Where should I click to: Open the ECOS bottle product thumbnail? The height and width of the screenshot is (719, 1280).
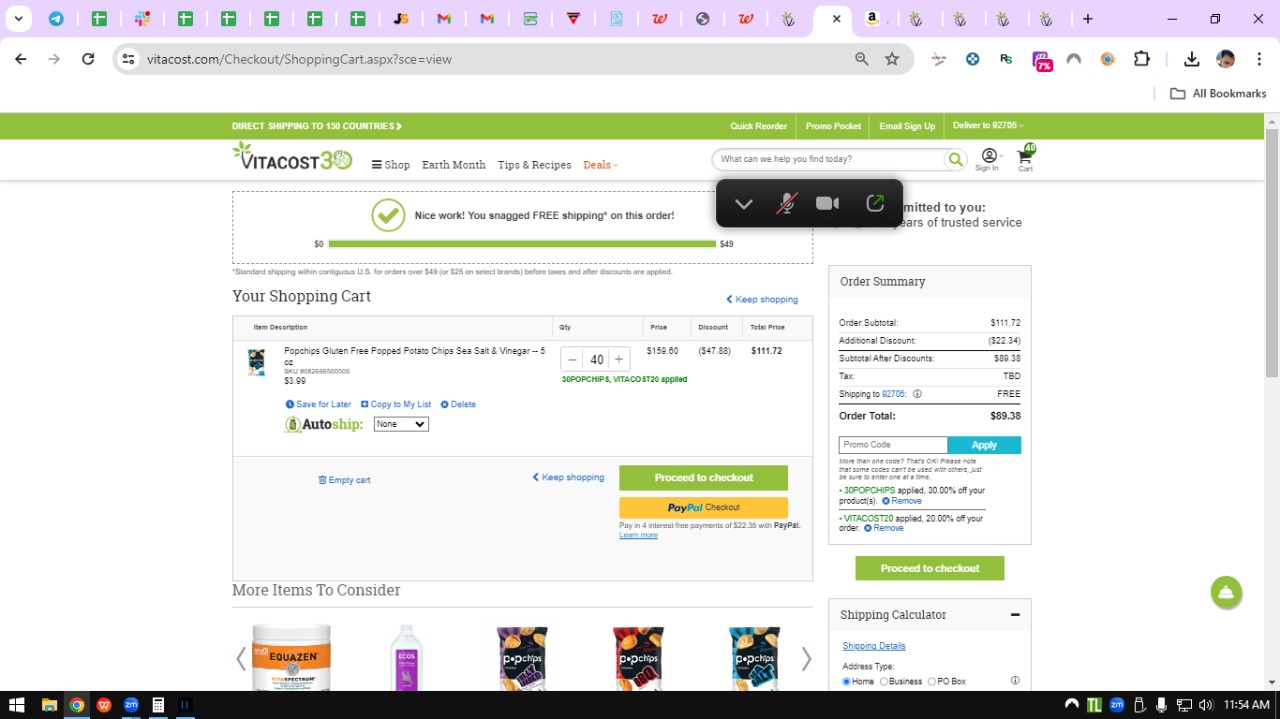tap(407, 657)
